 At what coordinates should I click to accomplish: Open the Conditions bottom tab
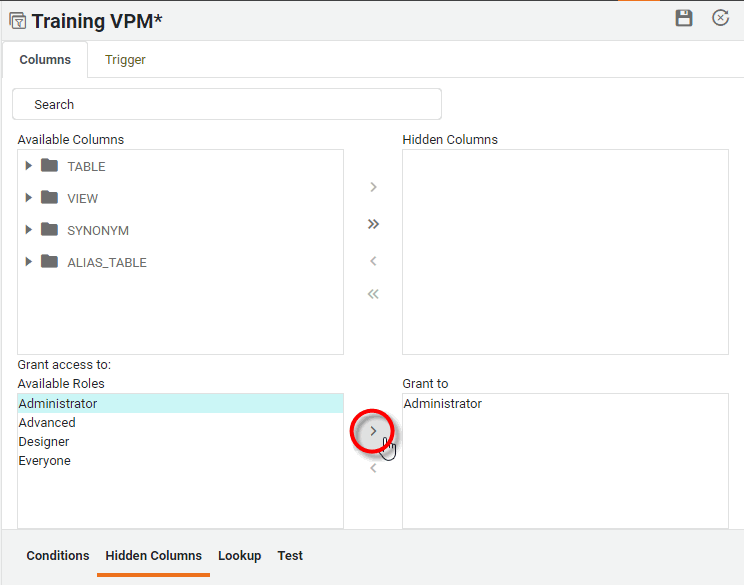coord(58,556)
